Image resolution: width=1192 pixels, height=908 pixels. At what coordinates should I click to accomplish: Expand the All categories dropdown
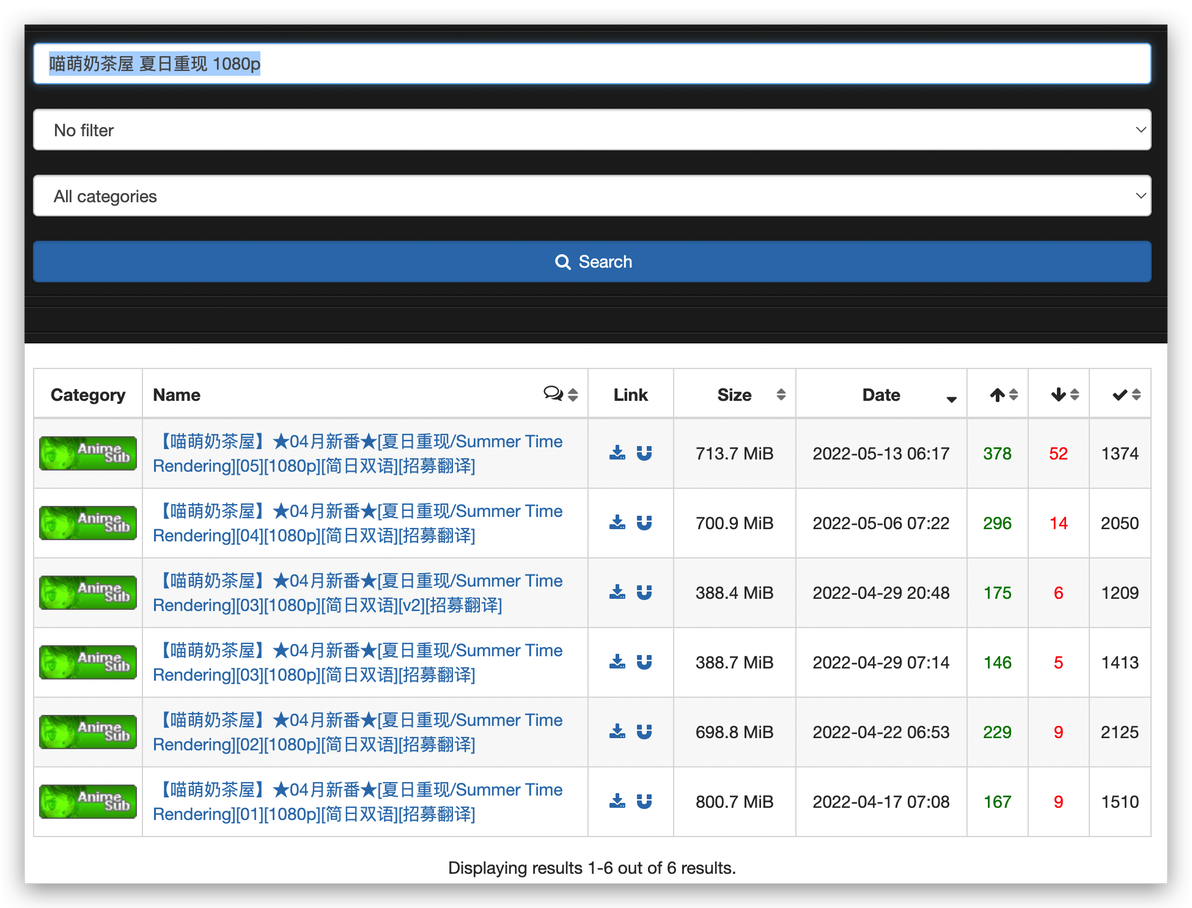point(592,196)
